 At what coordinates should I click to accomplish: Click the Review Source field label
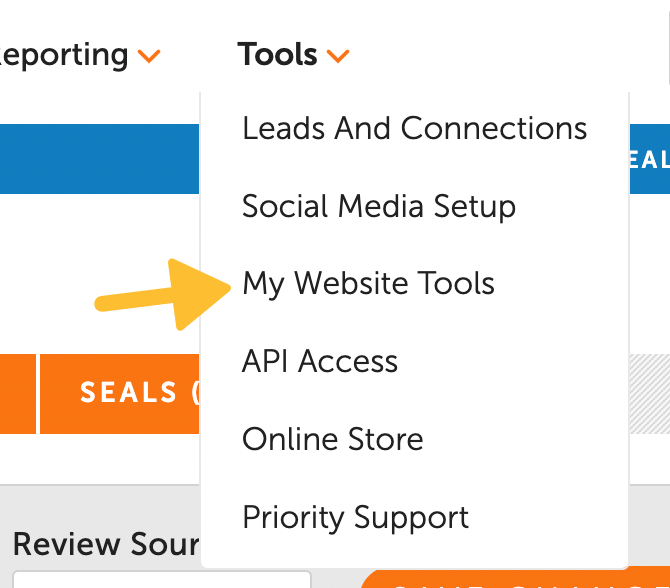105,545
